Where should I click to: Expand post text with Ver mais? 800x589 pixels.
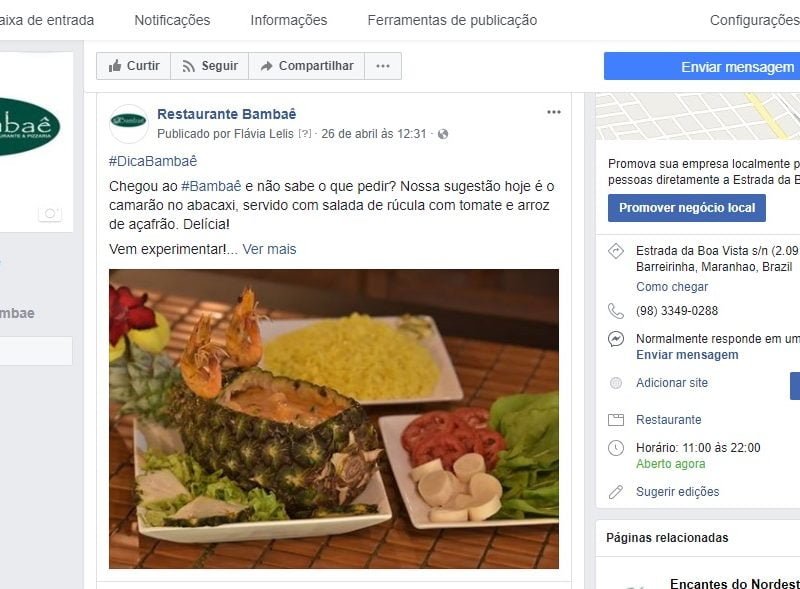coord(269,249)
